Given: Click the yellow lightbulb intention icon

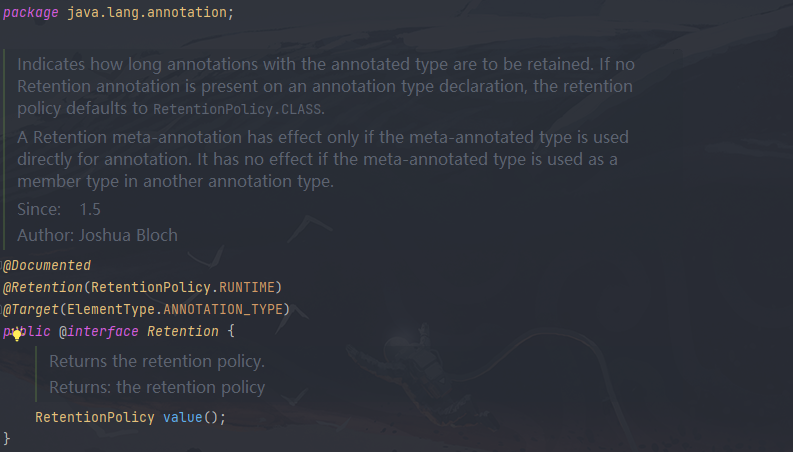Looking at the screenshot, I should coord(17,335).
